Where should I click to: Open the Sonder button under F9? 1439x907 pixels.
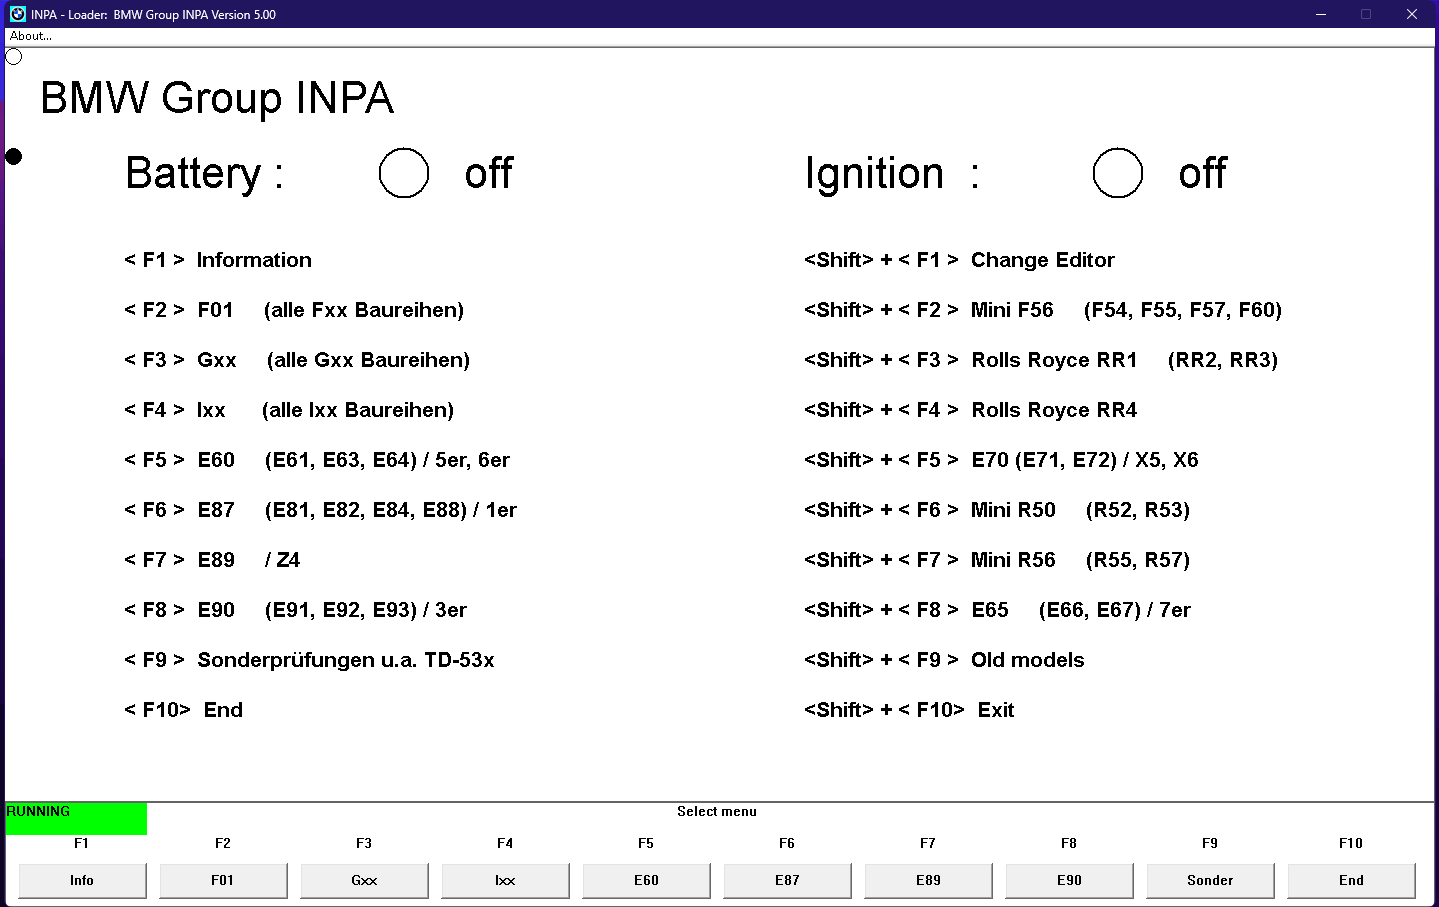click(1210, 880)
